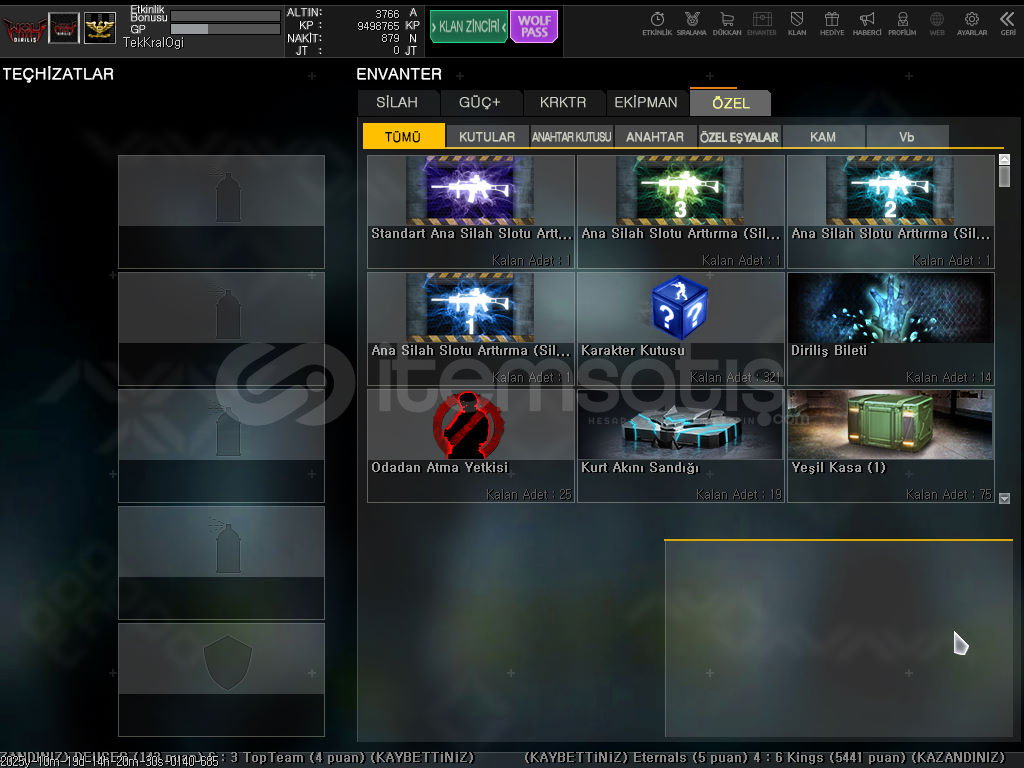Select the Diriliş Bileti item
This screenshot has width=1024, height=768.
(x=891, y=328)
